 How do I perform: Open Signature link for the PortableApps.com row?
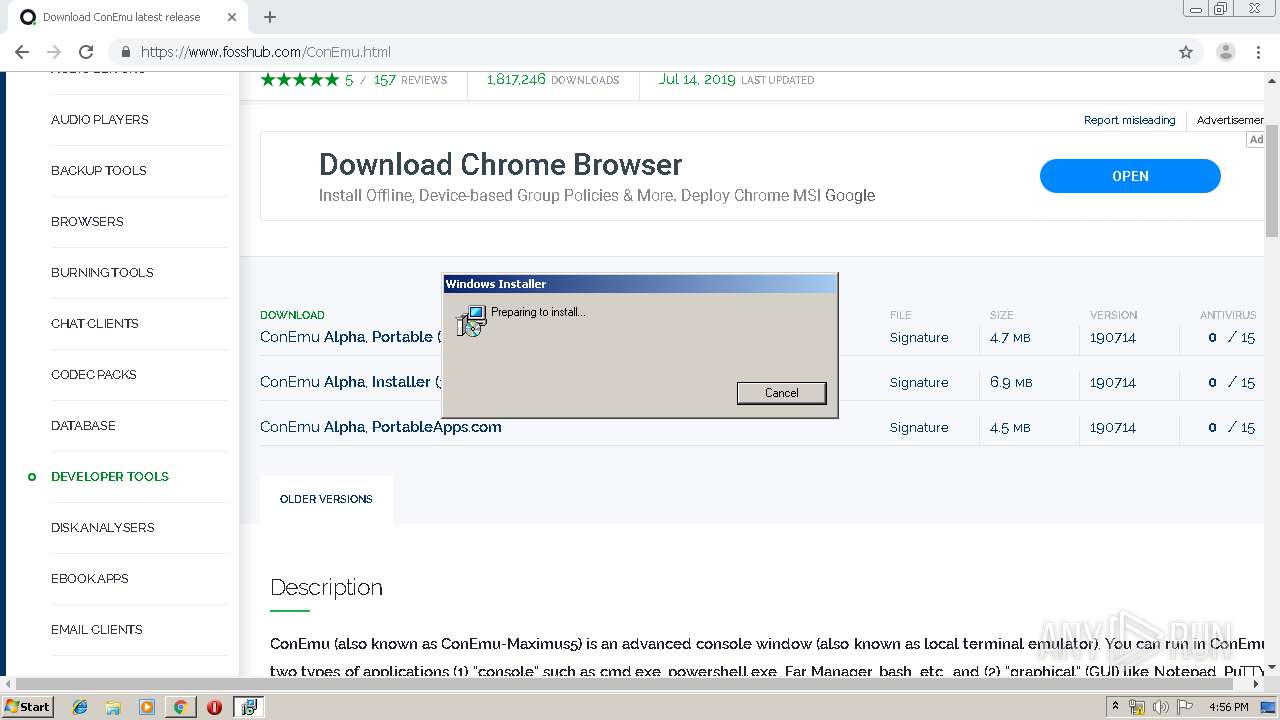(x=919, y=428)
